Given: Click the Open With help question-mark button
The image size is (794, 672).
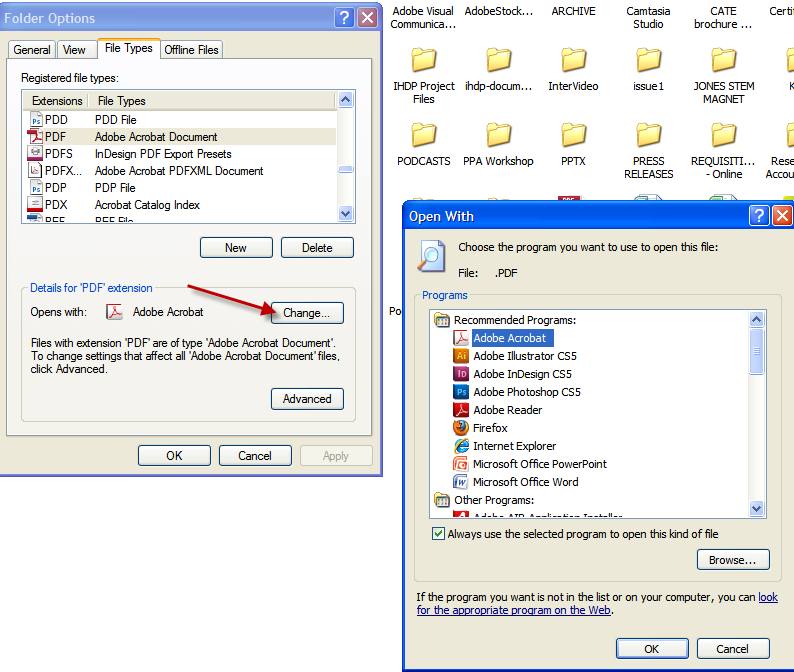Looking at the screenshot, I should tap(759, 216).
